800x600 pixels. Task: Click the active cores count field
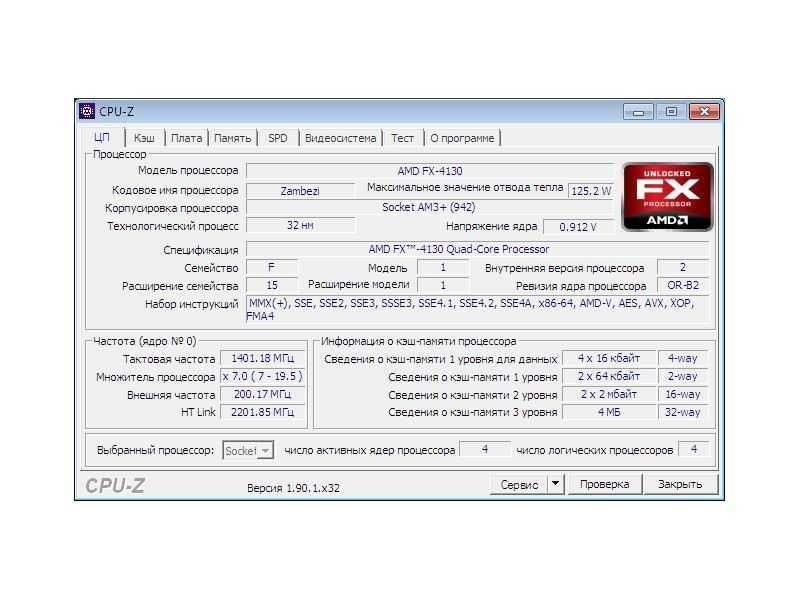[485, 449]
